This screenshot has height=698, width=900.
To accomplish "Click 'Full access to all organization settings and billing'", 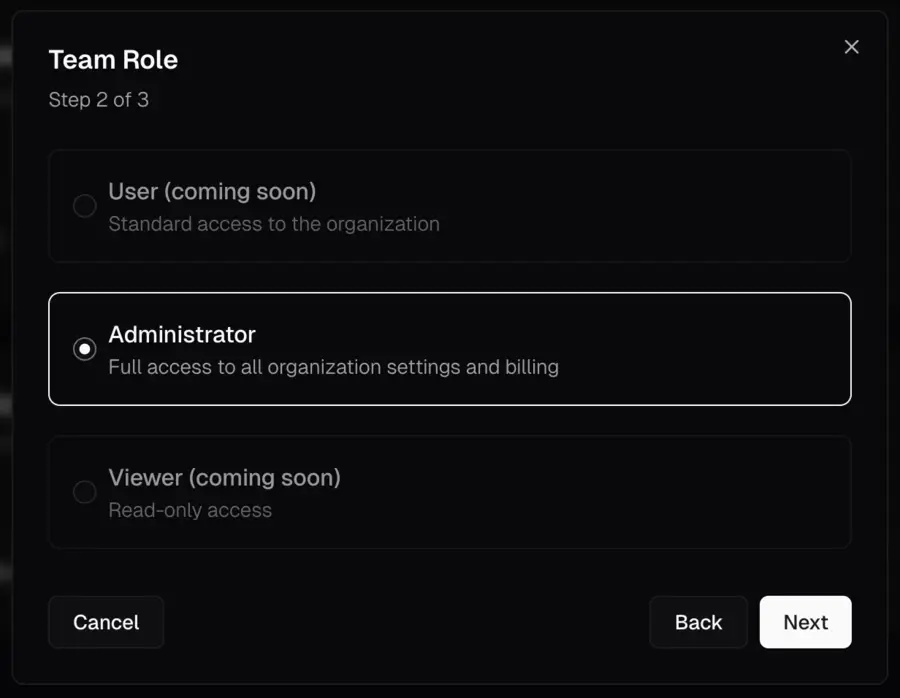I will point(333,367).
